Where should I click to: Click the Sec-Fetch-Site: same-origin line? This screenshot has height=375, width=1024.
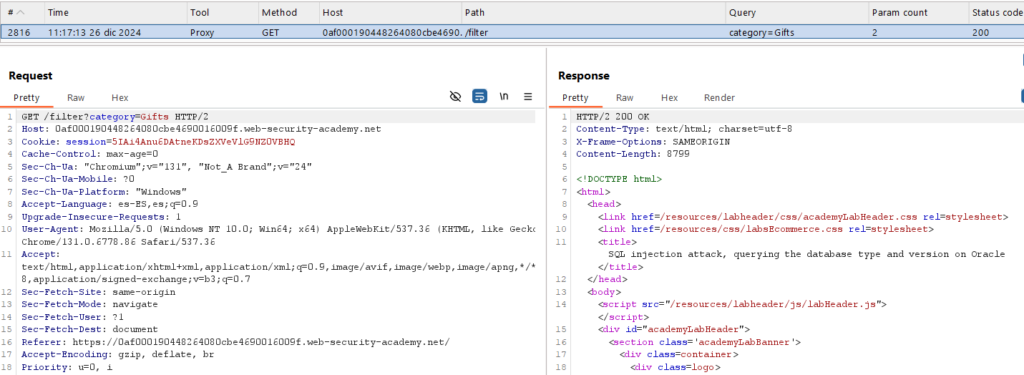(98, 292)
